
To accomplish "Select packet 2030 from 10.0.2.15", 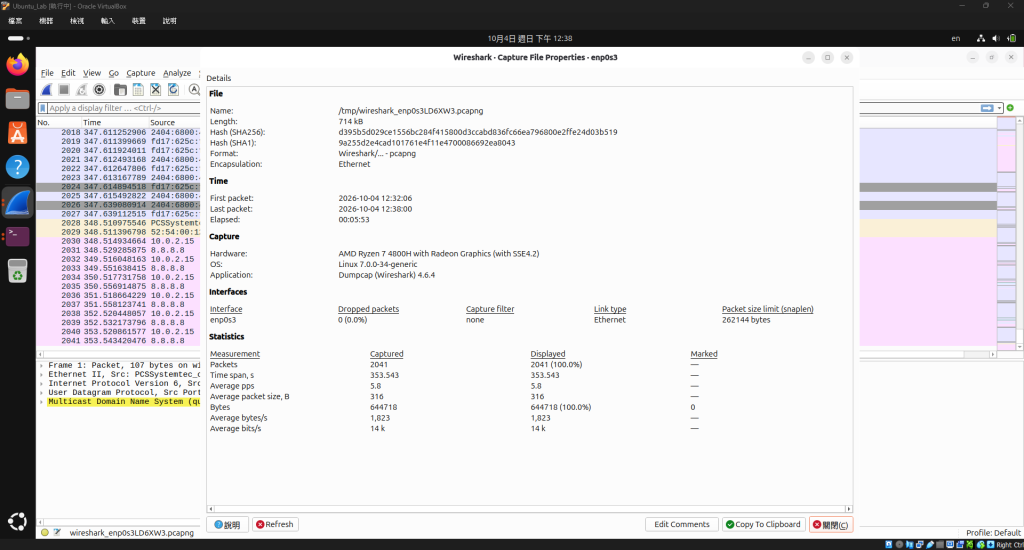I will point(118,241).
